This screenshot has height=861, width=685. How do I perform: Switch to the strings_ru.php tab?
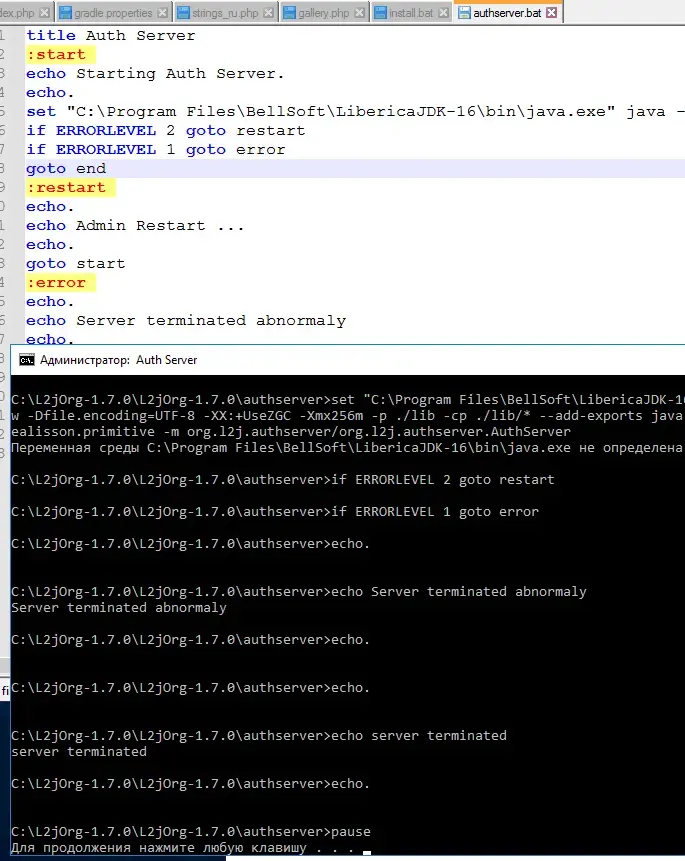click(225, 13)
